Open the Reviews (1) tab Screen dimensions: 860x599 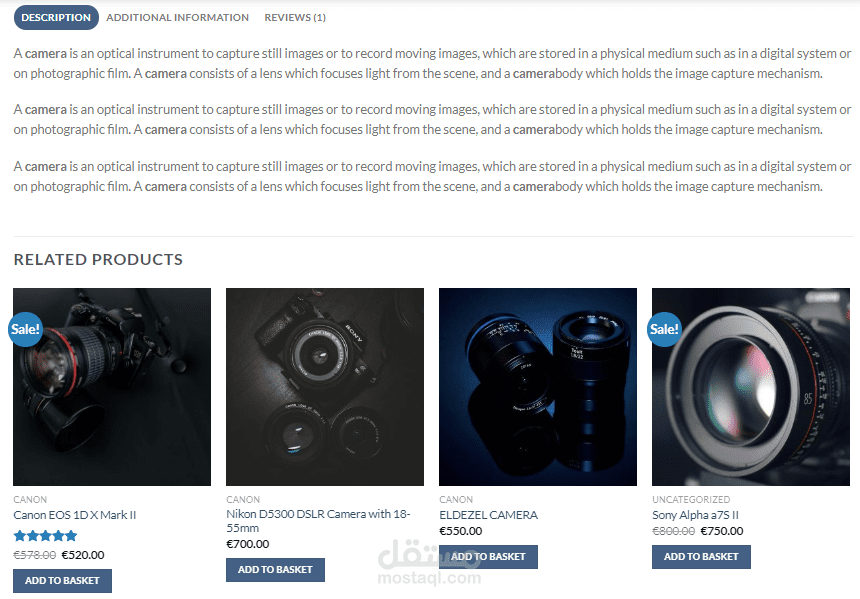[x=295, y=18]
